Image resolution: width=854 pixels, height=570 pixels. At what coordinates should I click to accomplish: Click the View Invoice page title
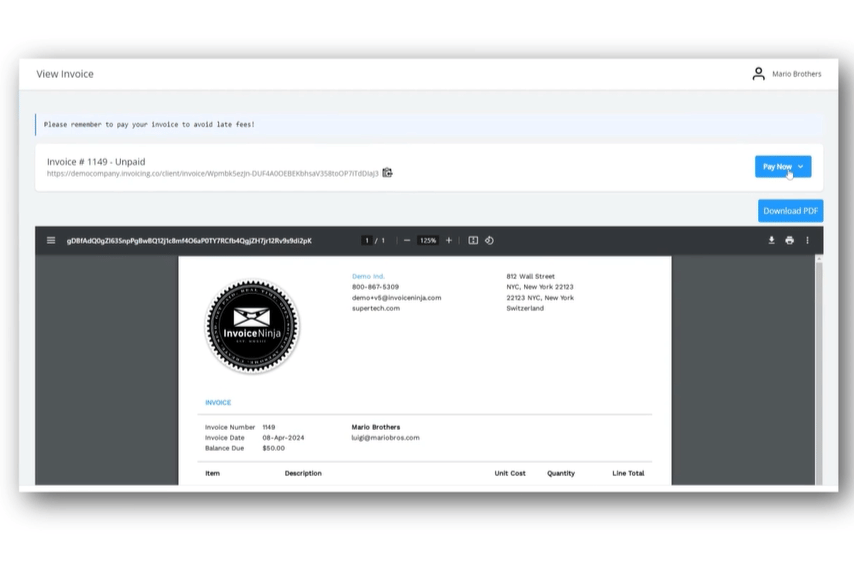[65, 73]
